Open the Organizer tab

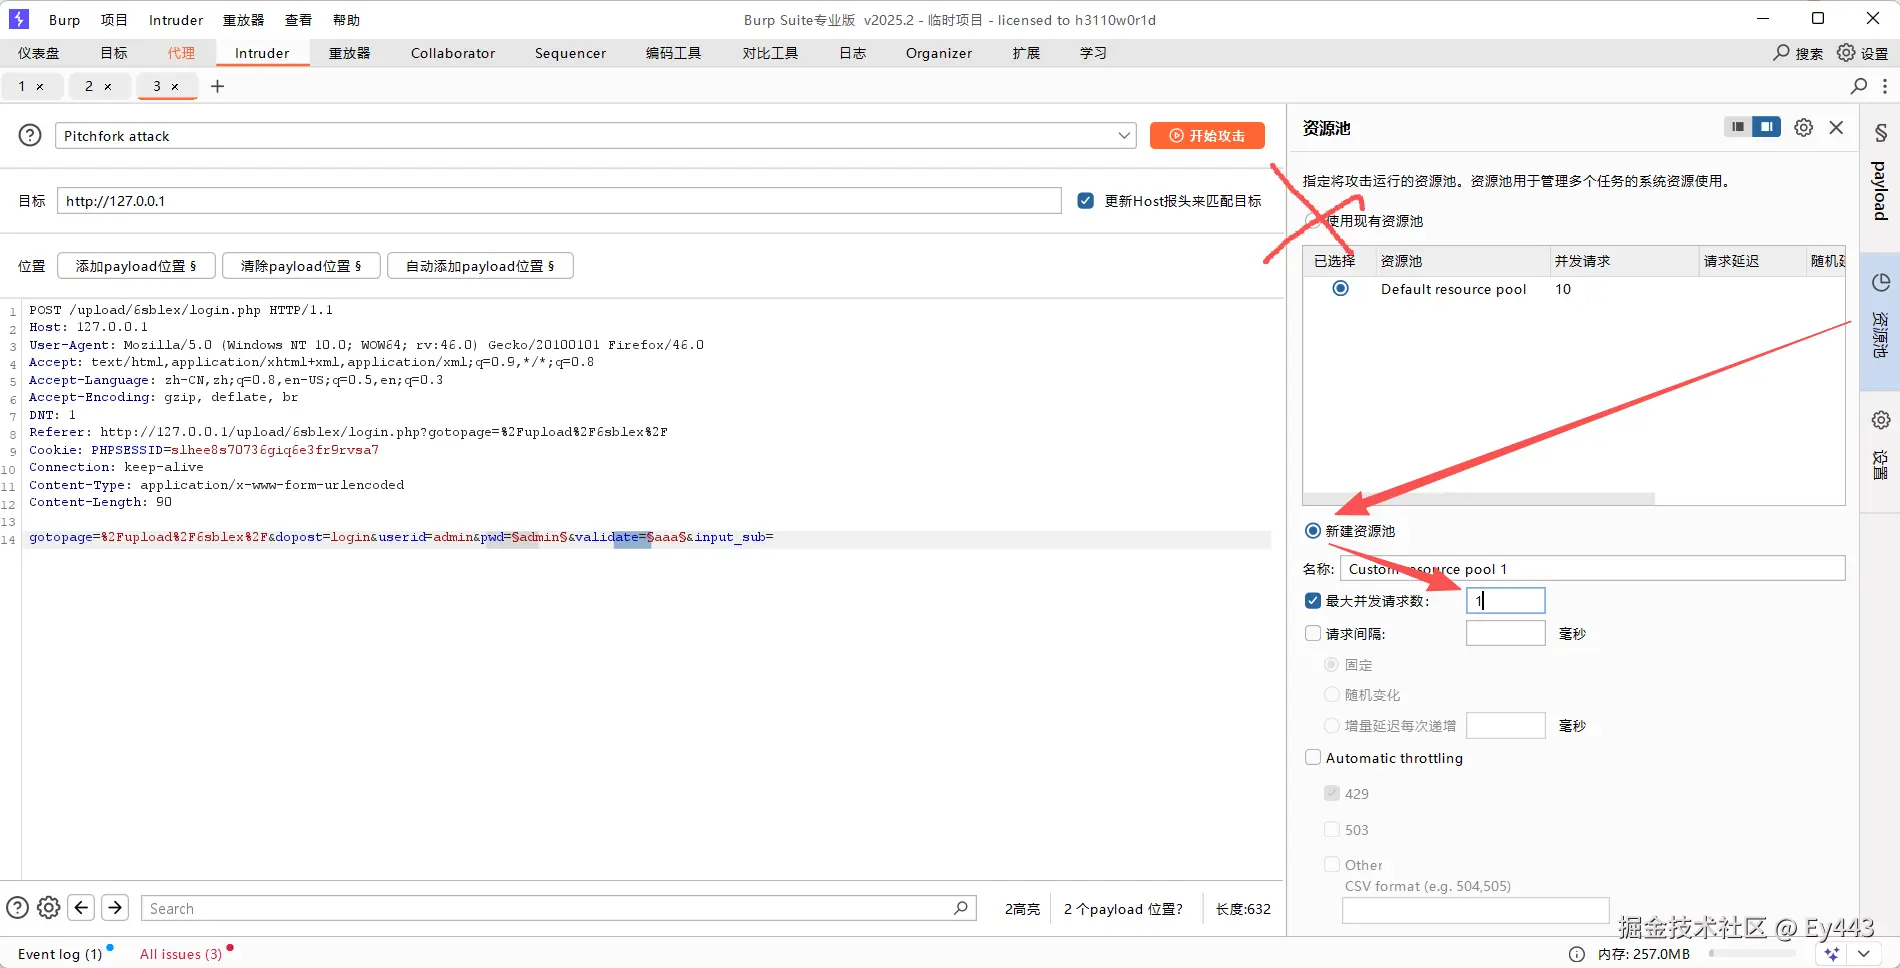pos(939,53)
